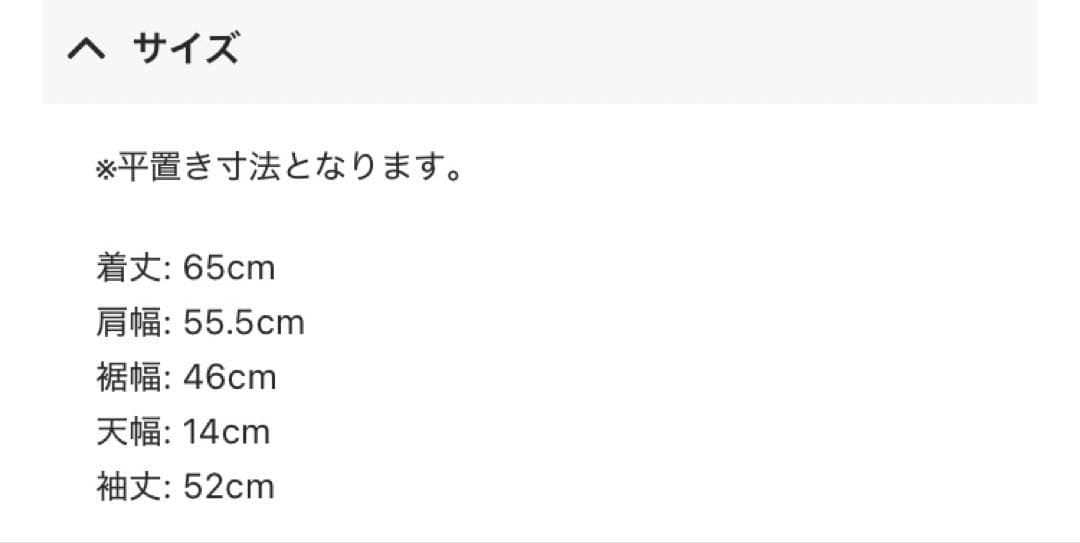Click the サイズ section title text
The image size is (1080, 543).
click(x=186, y=50)
